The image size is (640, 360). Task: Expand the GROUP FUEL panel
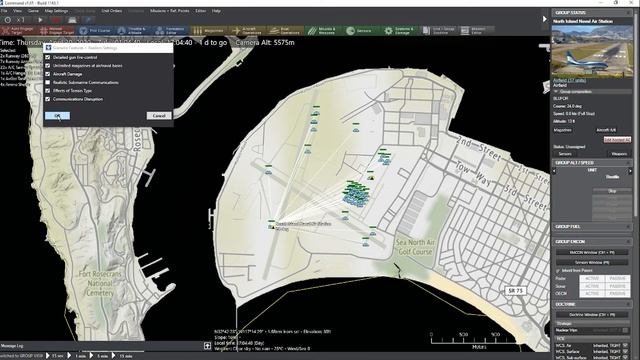629,227
